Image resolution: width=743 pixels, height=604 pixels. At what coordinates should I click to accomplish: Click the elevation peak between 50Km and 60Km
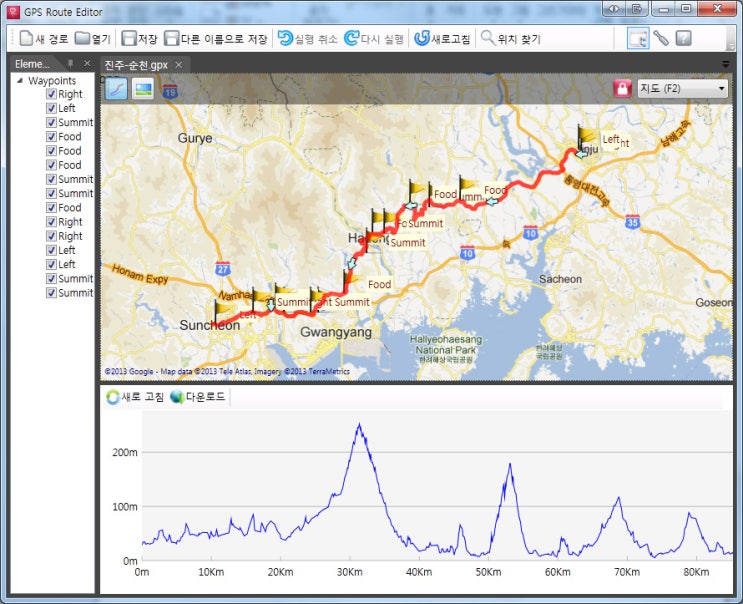click(x=510, y=465)
